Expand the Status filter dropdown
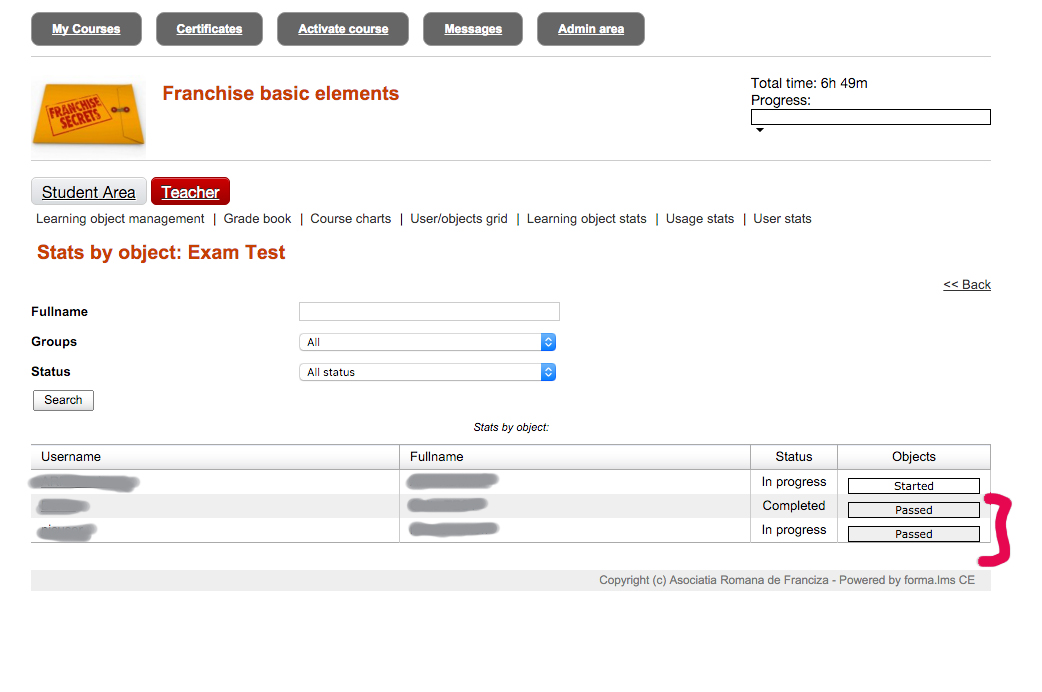This screenshot has width=1042, height=692. click(x=427, y=372)
